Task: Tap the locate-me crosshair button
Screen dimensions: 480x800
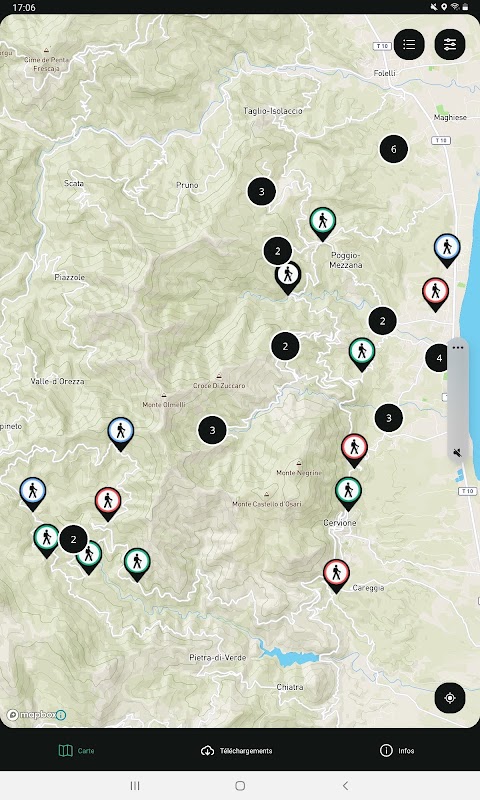Action: [450, 697]
